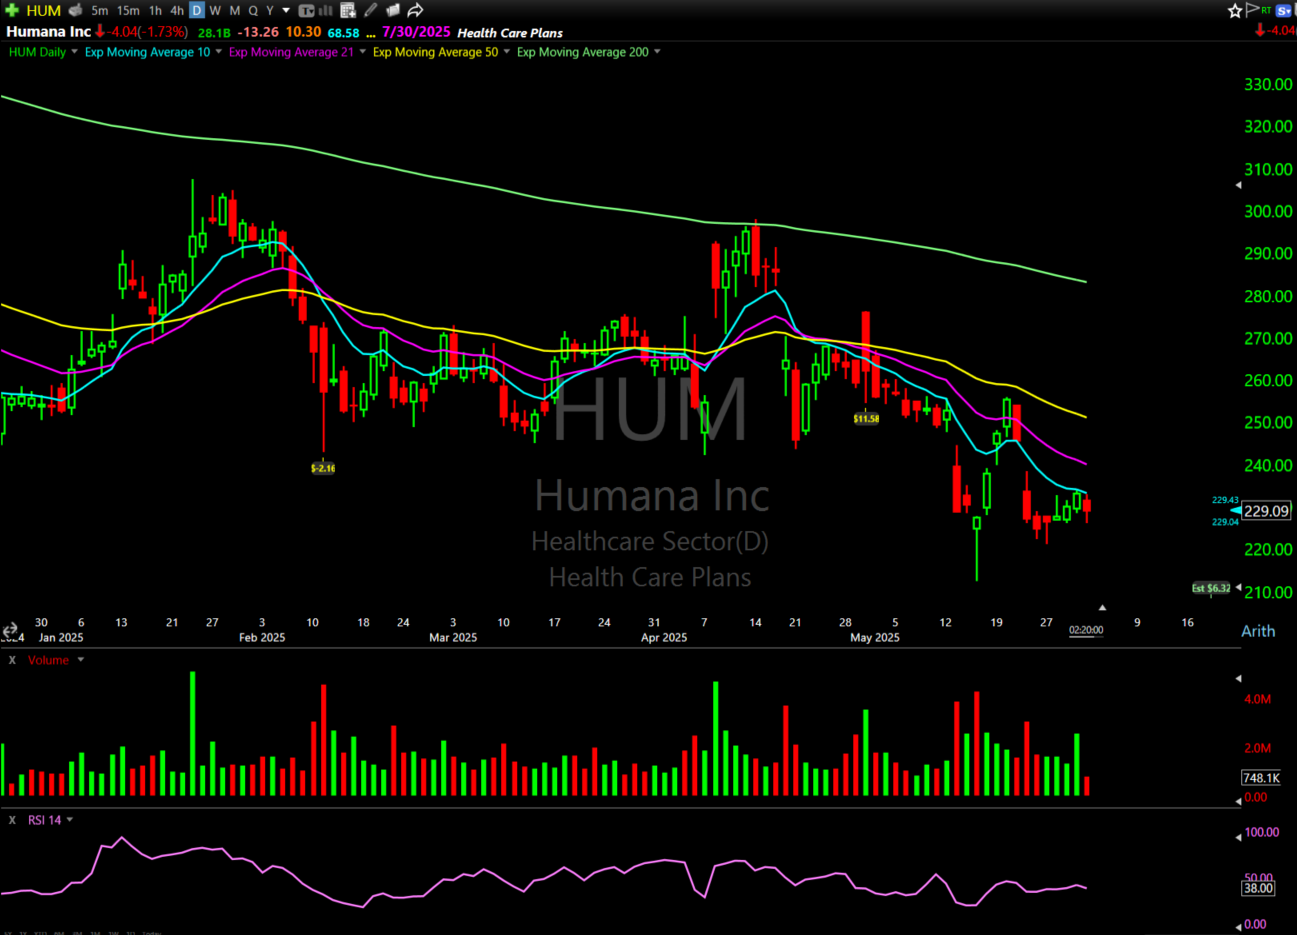Select the Quarterly (Q) timeframe
The width and height of the screenshot is (1297, 935).
coord(253,10)
